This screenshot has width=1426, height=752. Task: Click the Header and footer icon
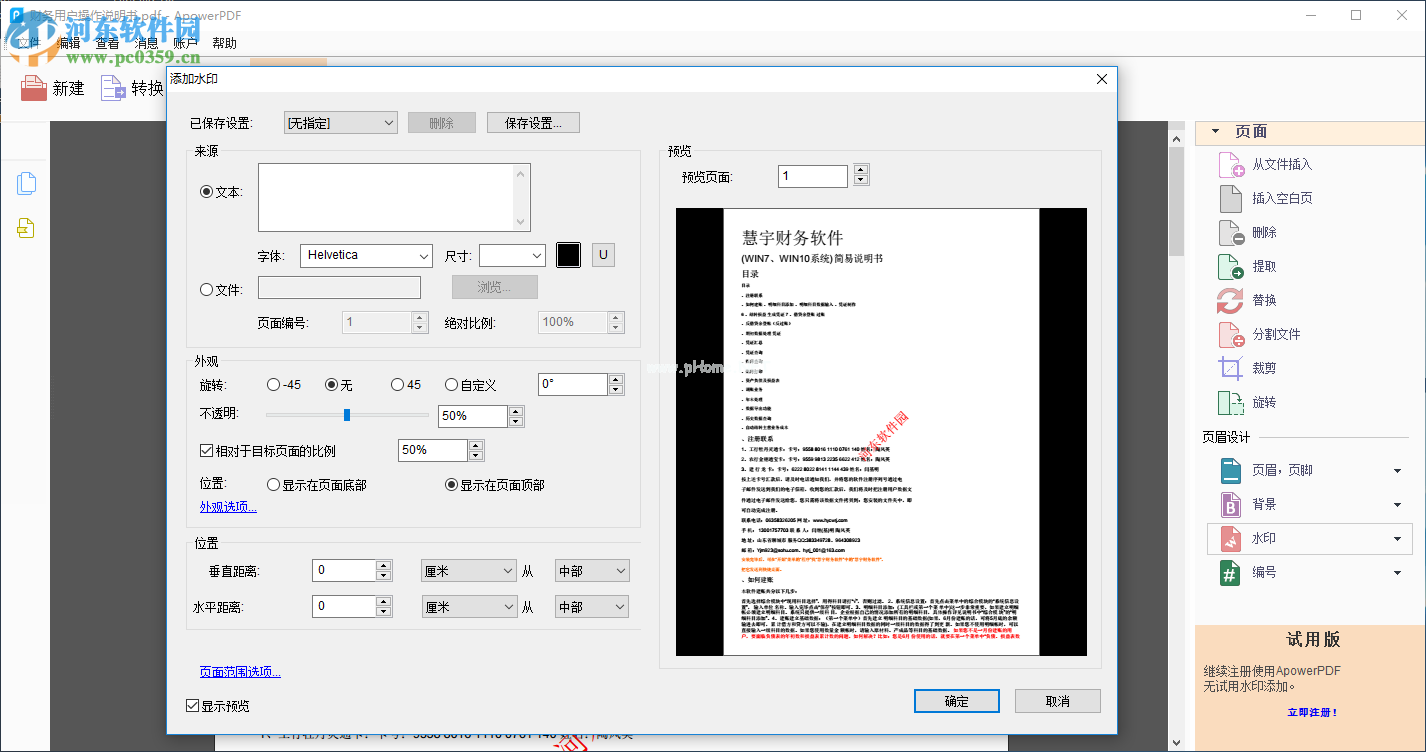1230,470
